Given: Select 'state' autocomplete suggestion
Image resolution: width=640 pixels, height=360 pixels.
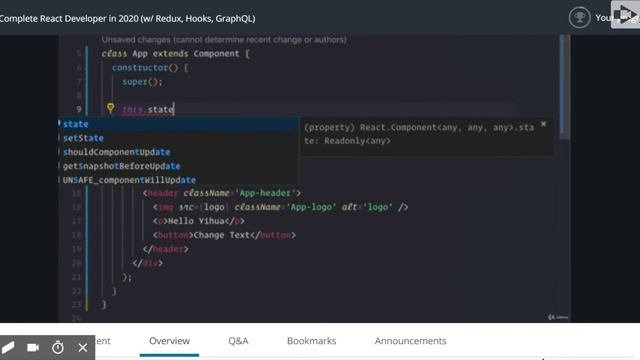Looking at the screenshot, I should 178,124.
